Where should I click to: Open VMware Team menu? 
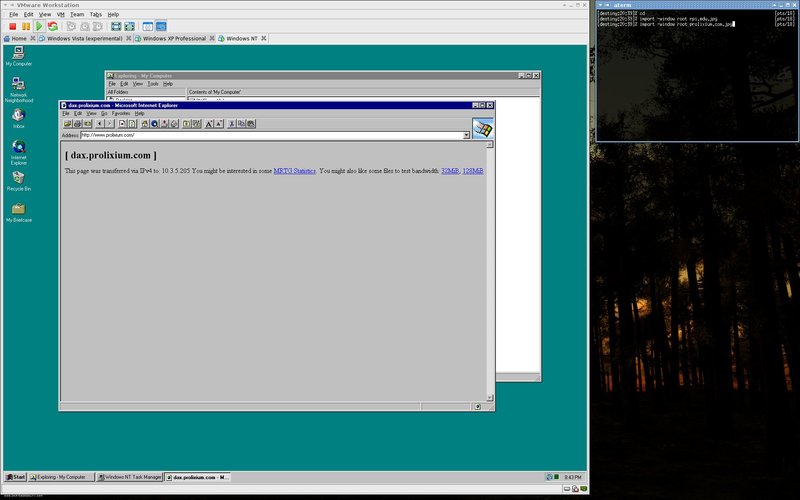[x=77, y=14]
